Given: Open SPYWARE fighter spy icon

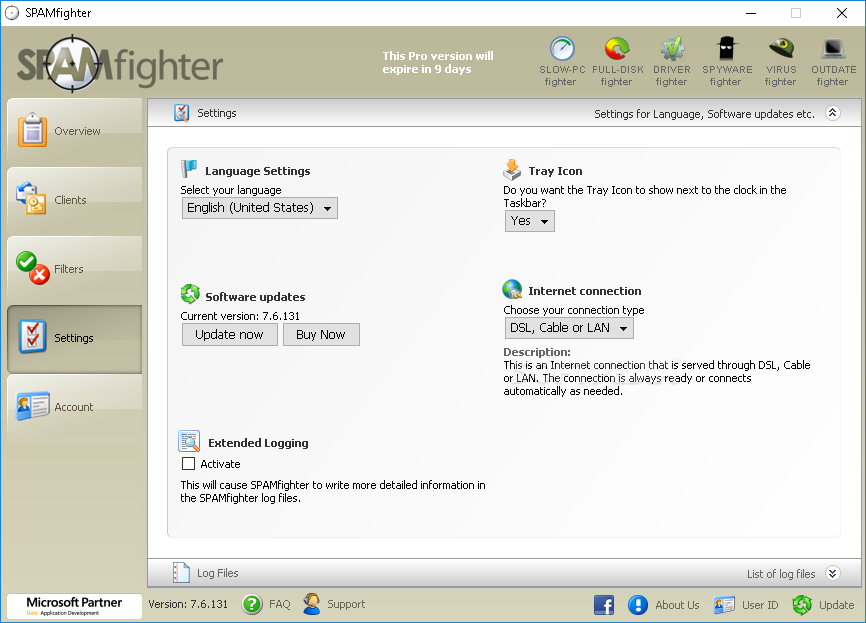Looking at the screenshot, I should point(726,49).
